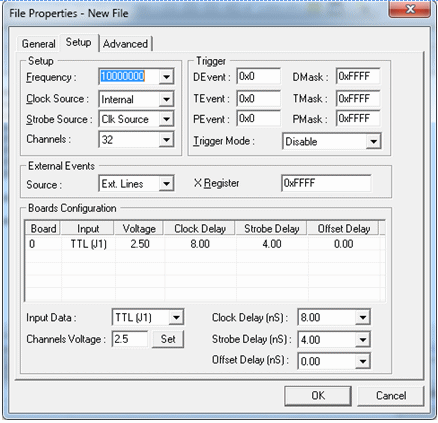Click the DMask input field

click(358, 76)
